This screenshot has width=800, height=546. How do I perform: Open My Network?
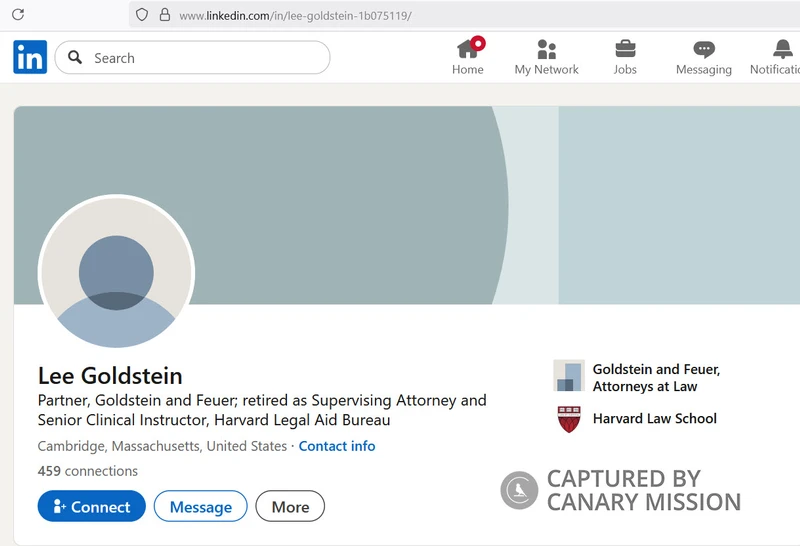pyautogui.click(x=546, y=57)
